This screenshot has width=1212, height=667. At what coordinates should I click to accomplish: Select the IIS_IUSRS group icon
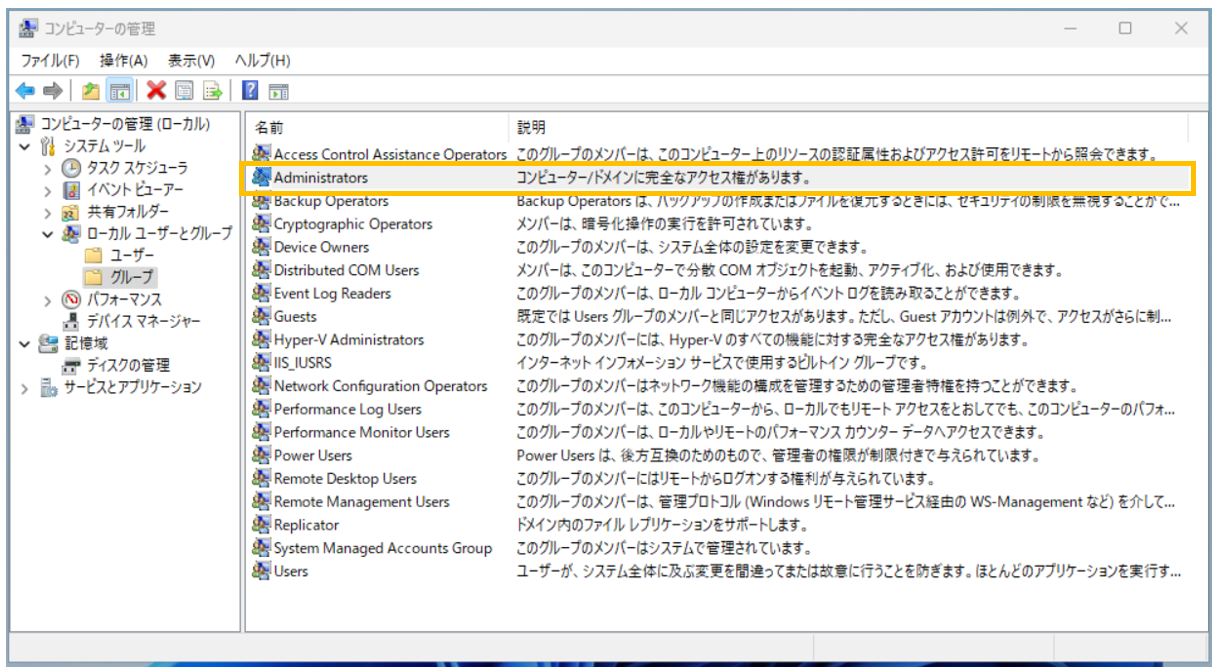(261, 363)
